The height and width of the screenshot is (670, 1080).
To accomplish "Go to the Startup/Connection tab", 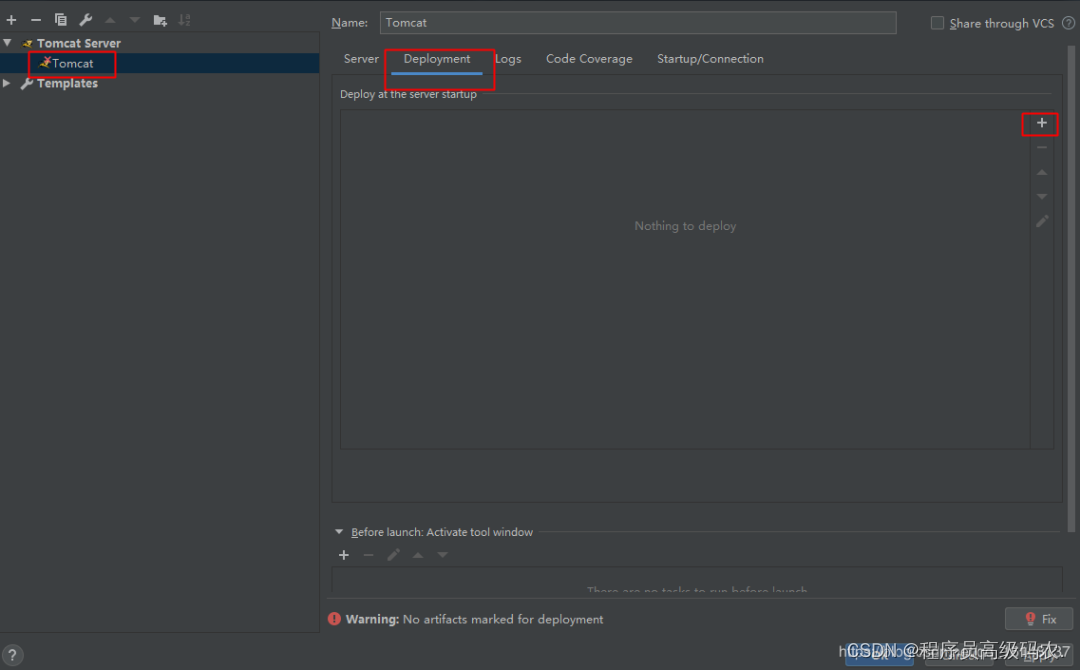I will (x=710, y=59).
